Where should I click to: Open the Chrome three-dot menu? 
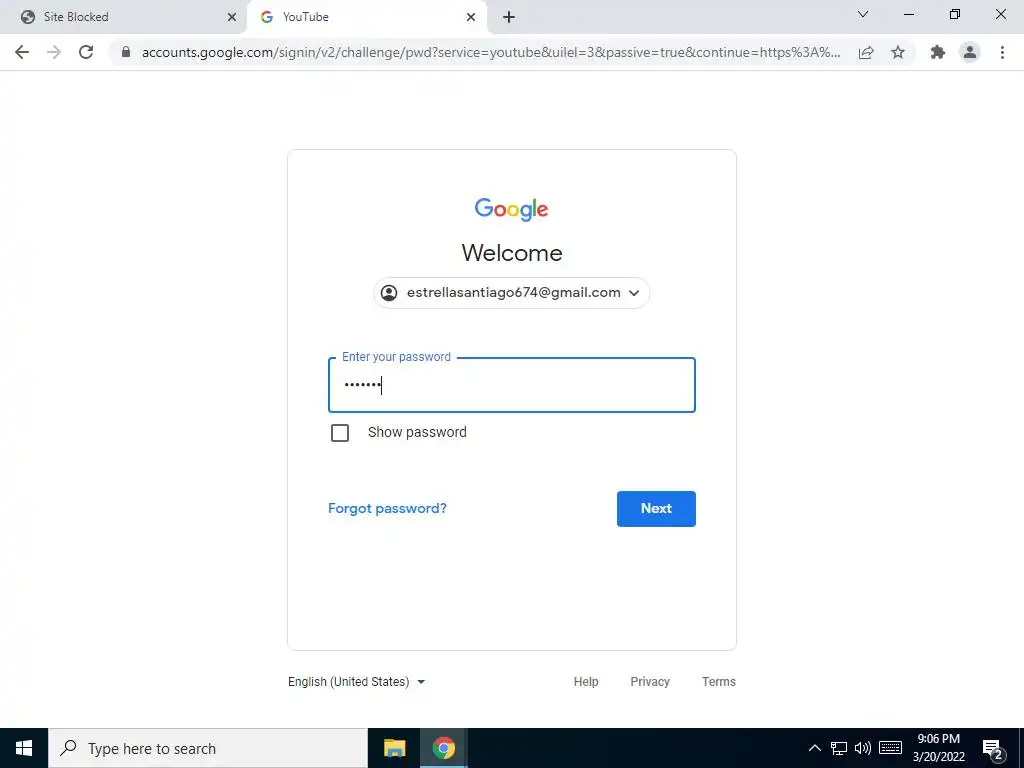coord(1002,52)
